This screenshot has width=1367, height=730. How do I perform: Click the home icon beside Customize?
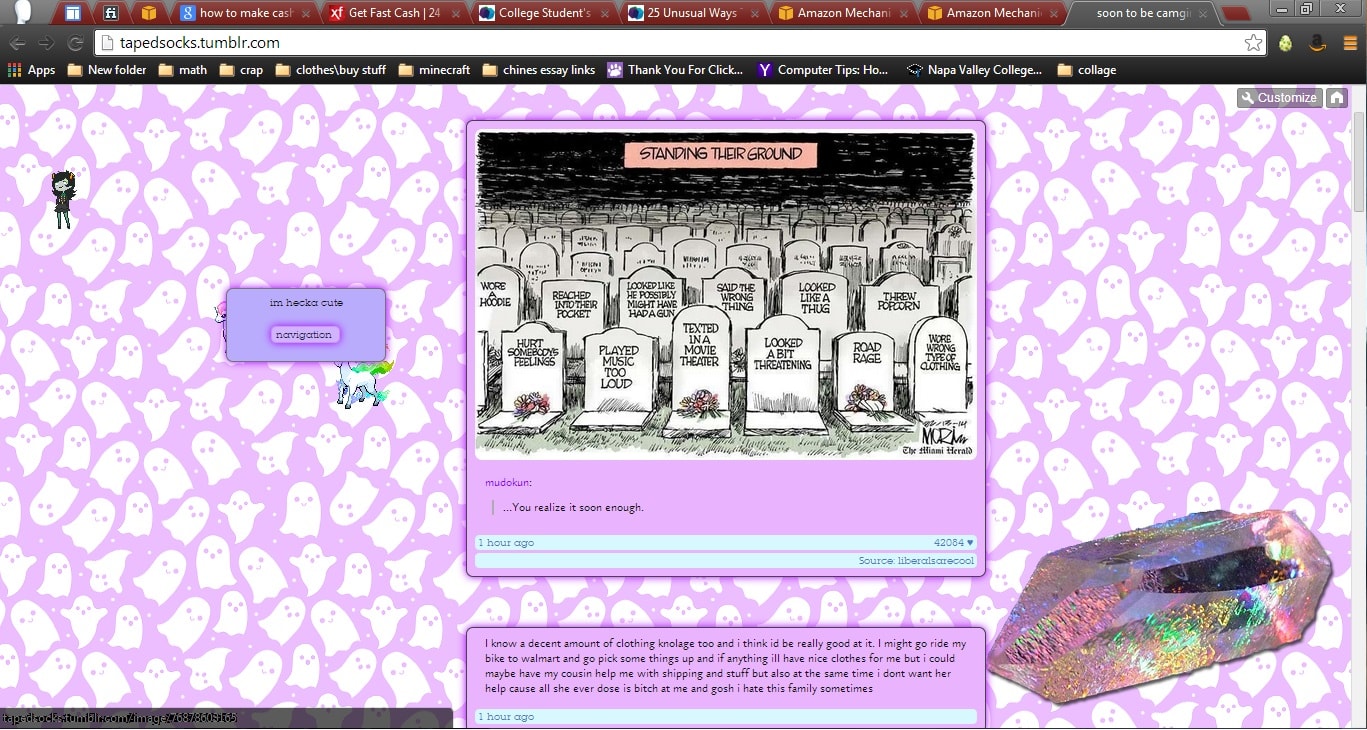click(x=1337, y=97)
